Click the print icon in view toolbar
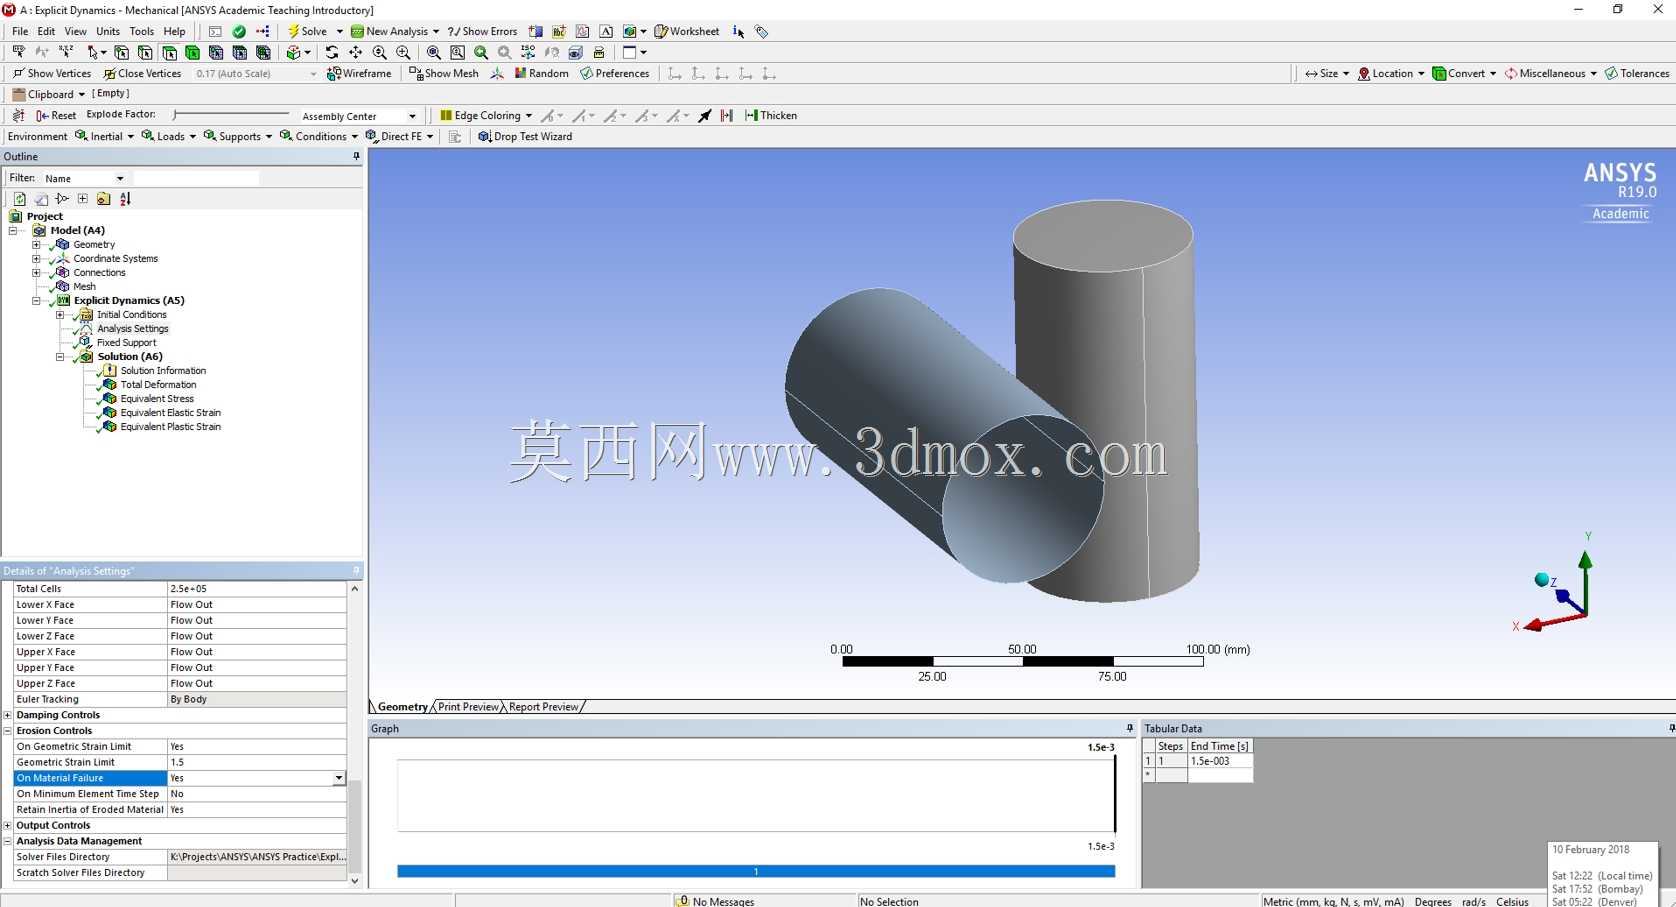 pos(599,52)
